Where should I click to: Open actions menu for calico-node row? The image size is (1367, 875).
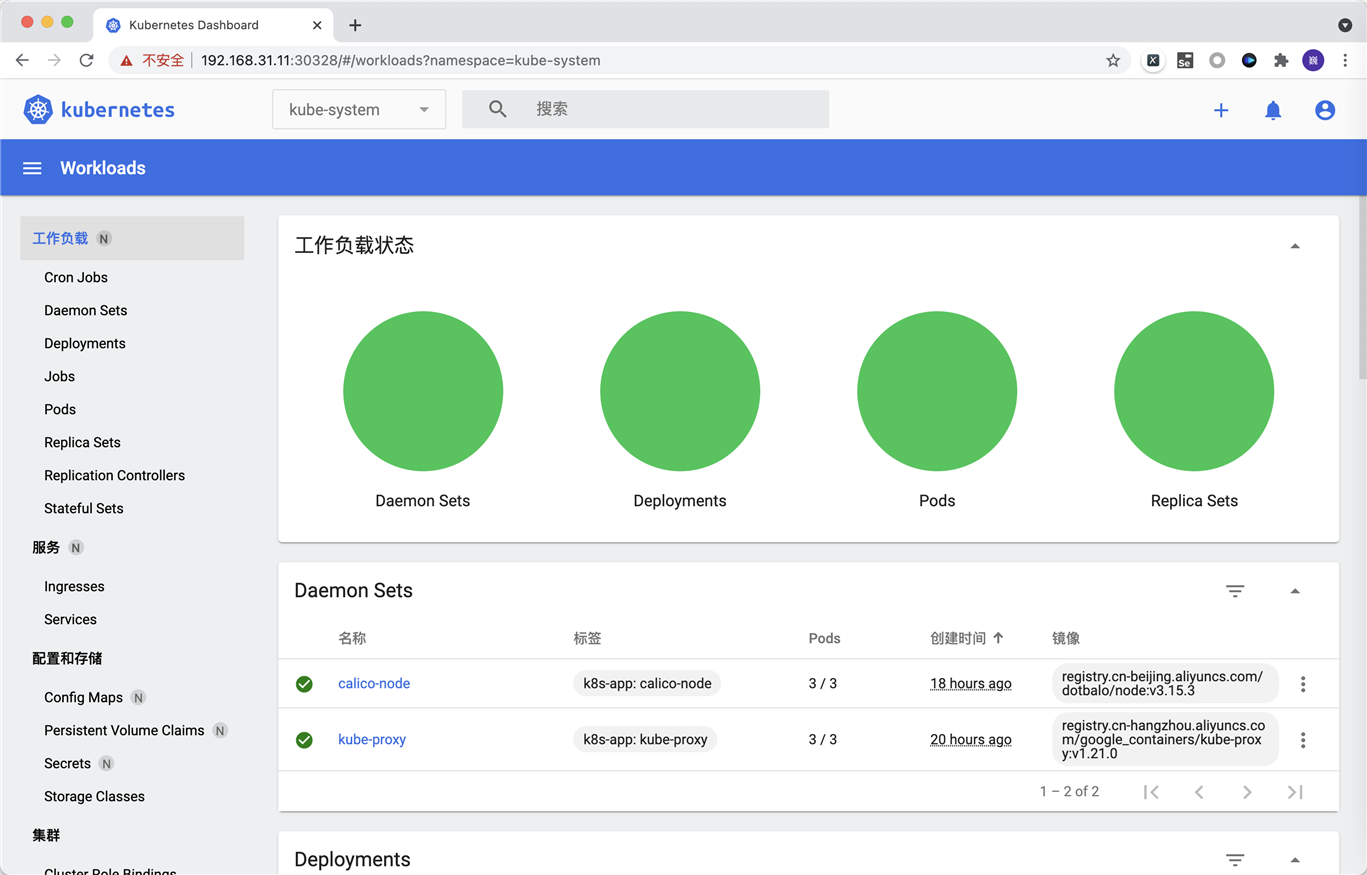pyautogui.click(x=1303, y=684)
